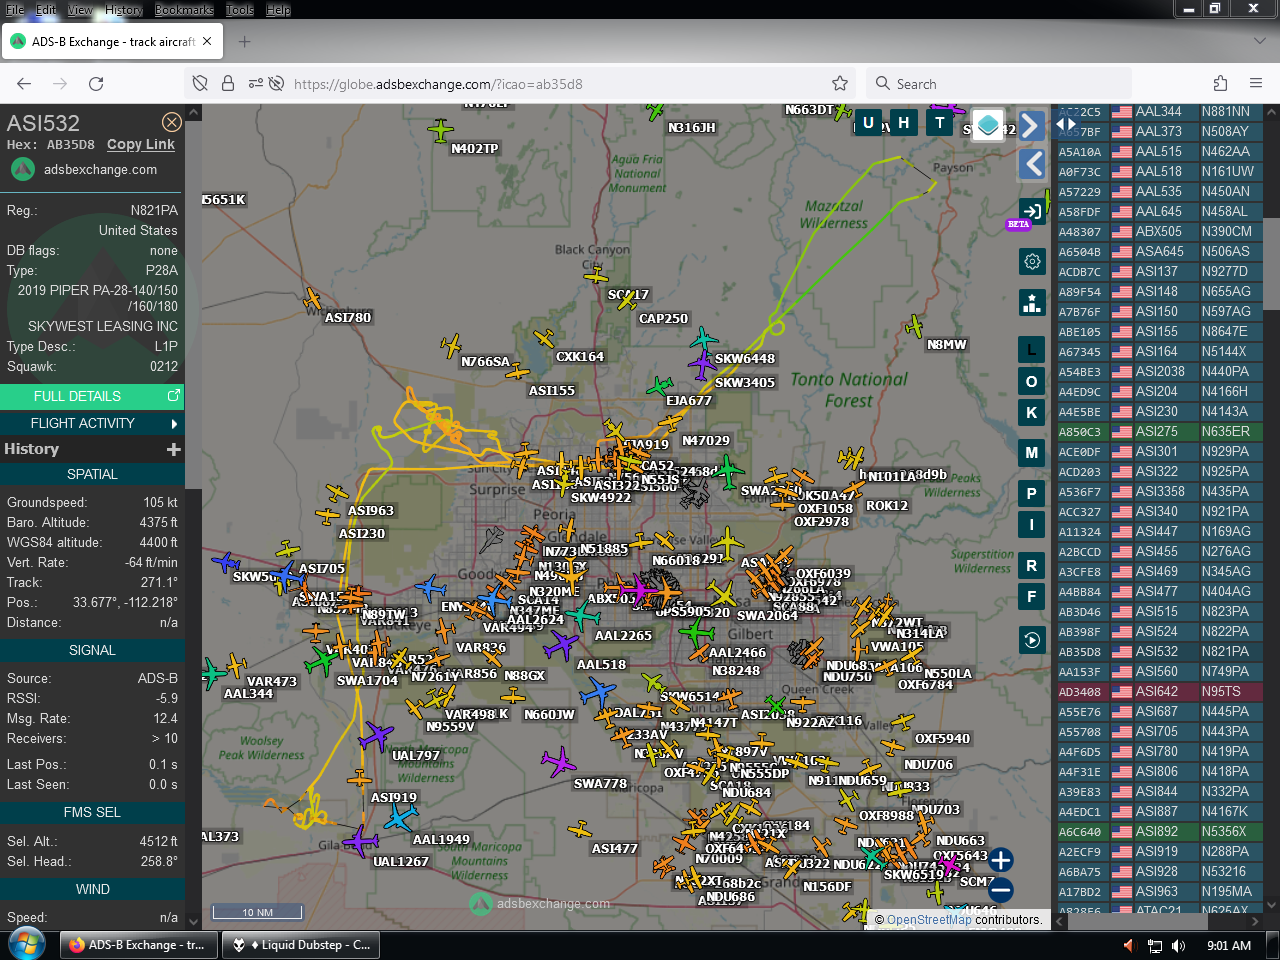The image size is (1280, 960).
Task: Bookmark this page with star icon
Action: [x=840, y=84]
